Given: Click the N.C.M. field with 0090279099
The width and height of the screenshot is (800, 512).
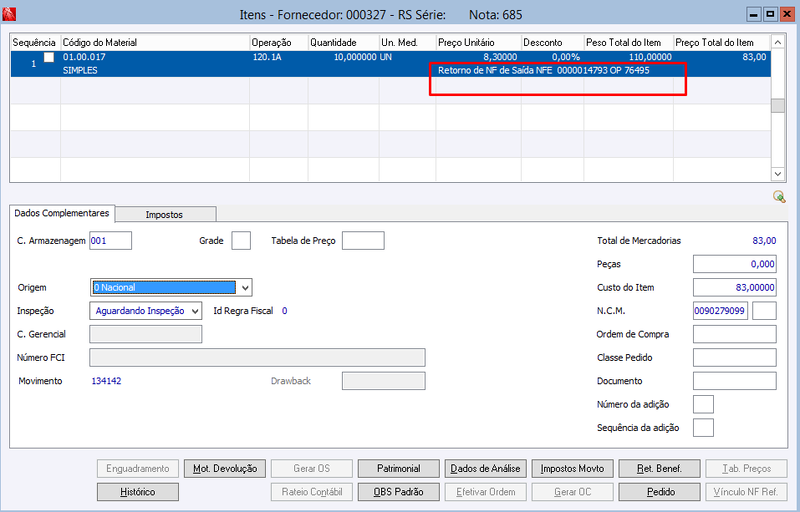Looking at the screenshot, I should click(x=720, y=311).
